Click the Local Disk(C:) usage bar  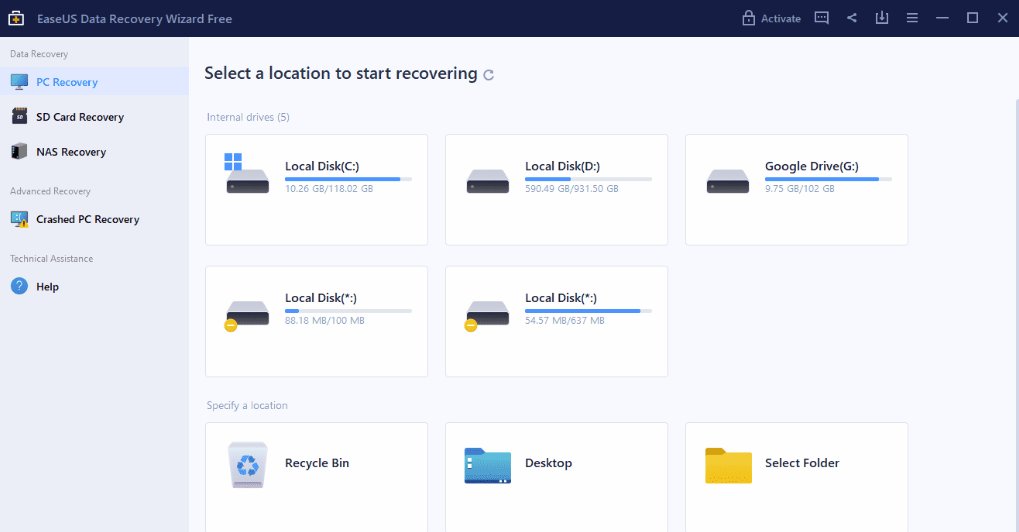pos(348,179)
